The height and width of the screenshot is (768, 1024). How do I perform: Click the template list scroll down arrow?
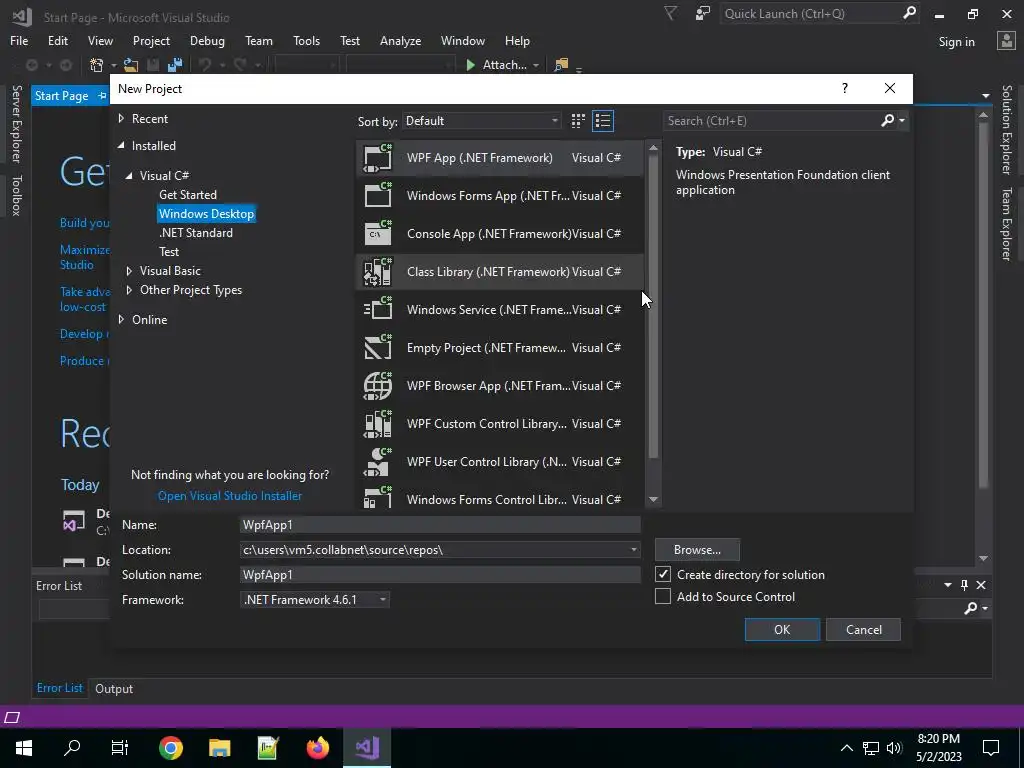tap(653, 500)
